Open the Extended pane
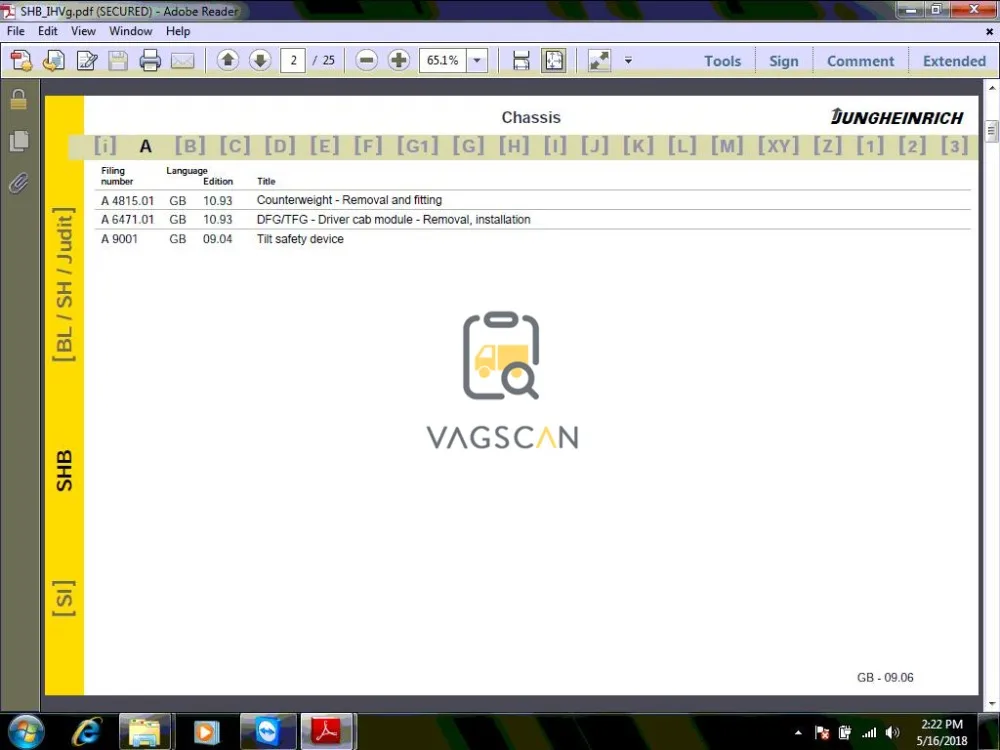 (954, 61)
